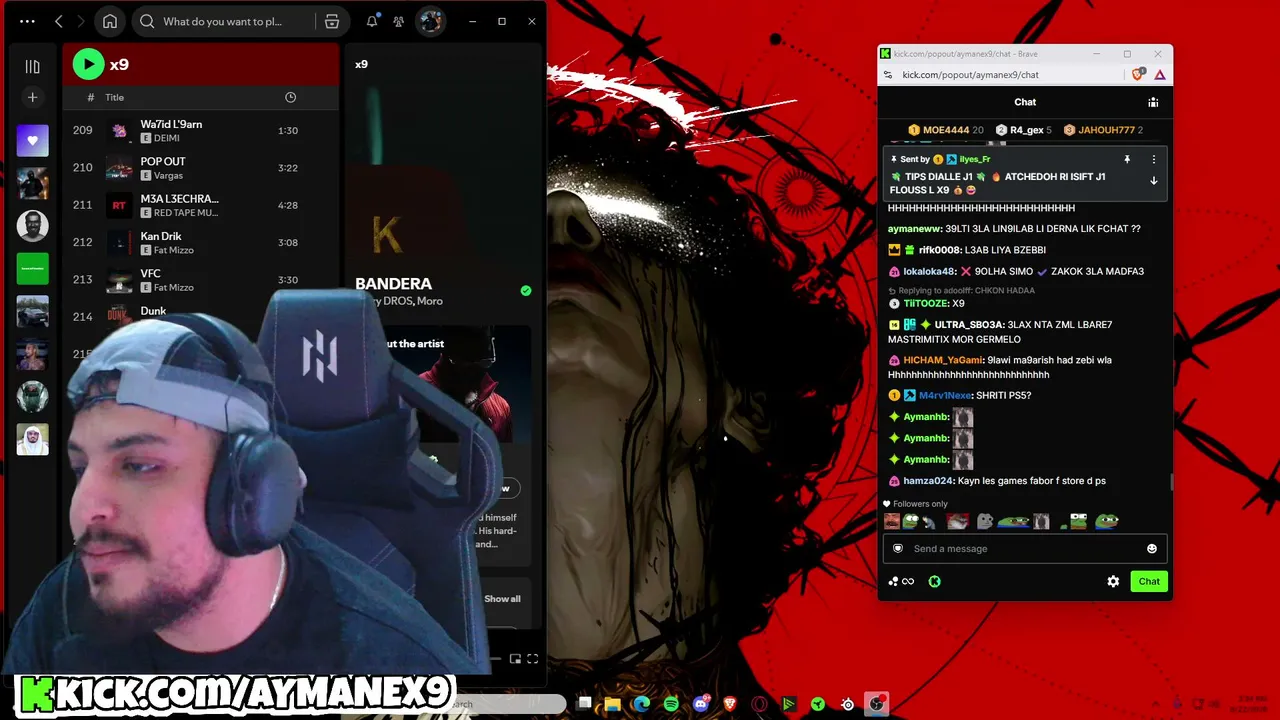Image resolution: width=1280 pixels, height=720 pixels.
Task: Click JAHOUH777 on the gifter leaderboard
Action: 1103,130
